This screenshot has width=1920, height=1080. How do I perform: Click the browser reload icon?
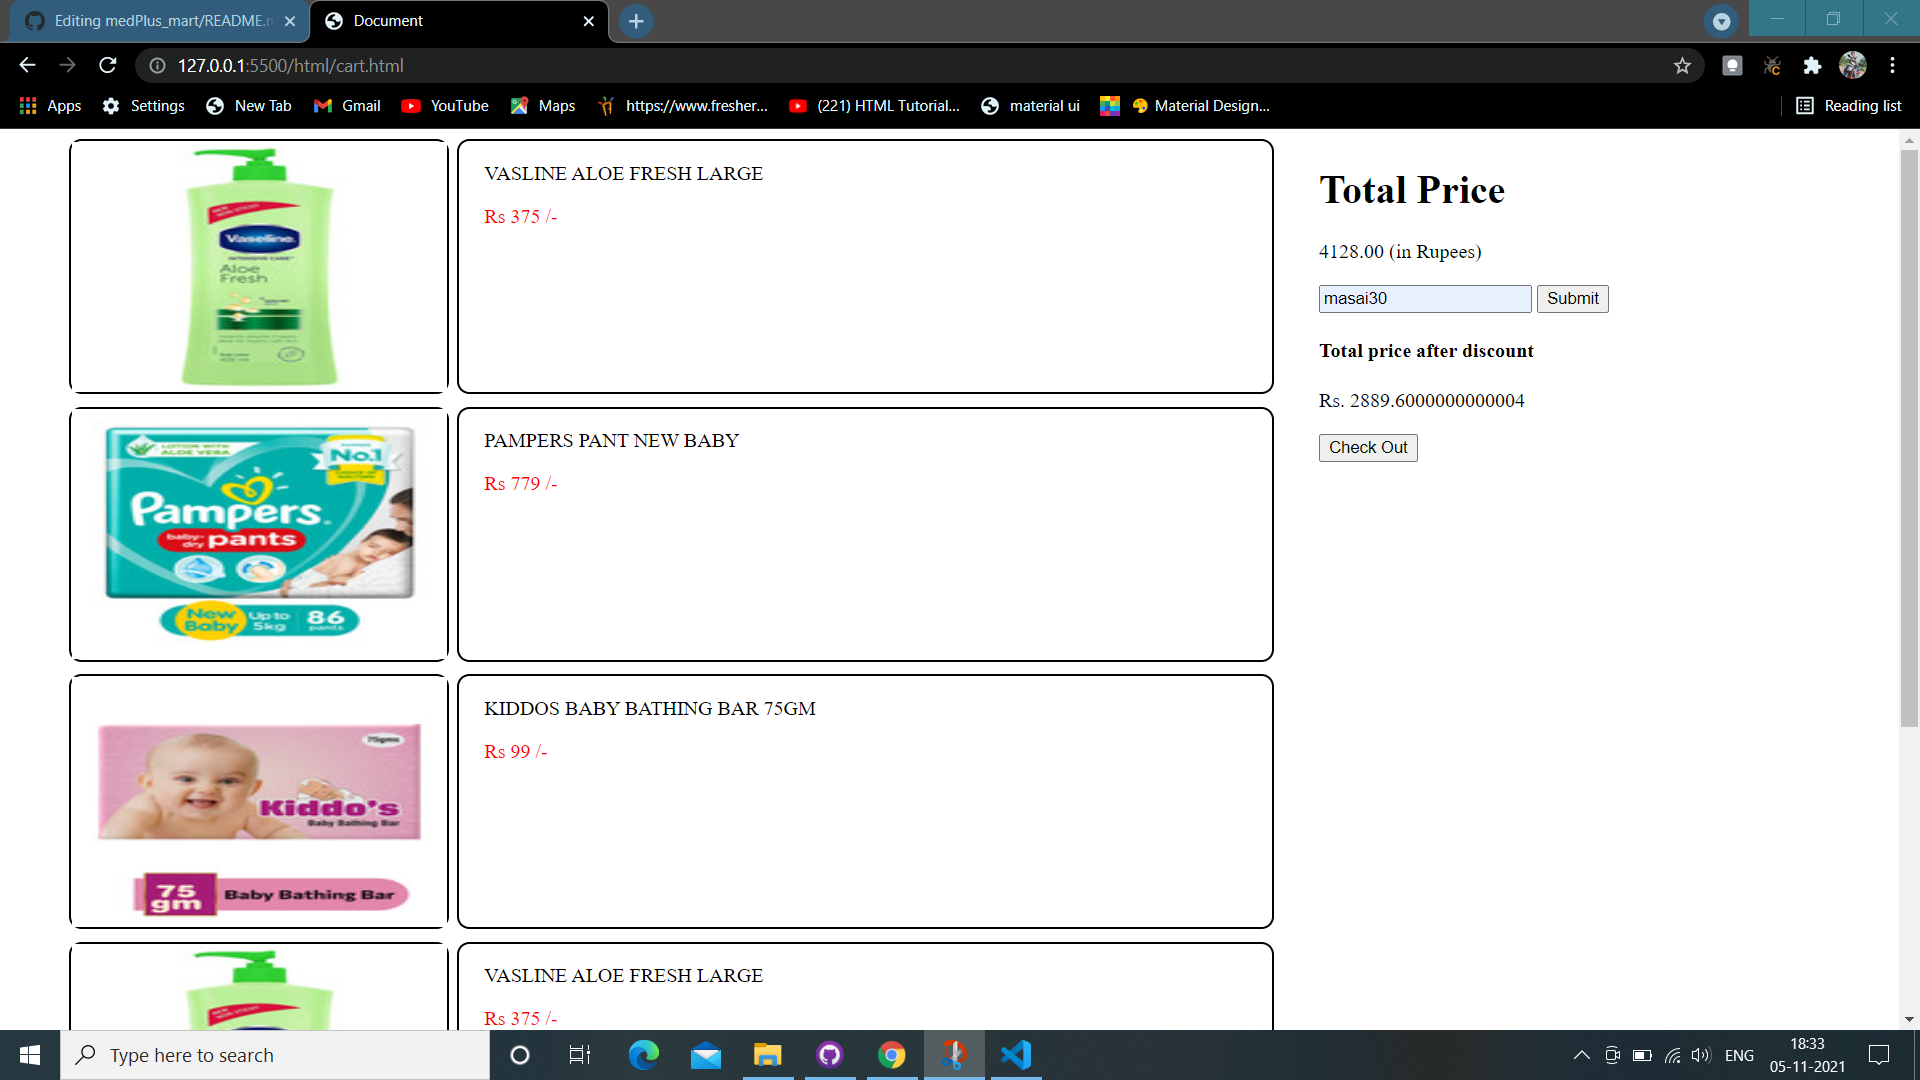click(x=108, y=65)
